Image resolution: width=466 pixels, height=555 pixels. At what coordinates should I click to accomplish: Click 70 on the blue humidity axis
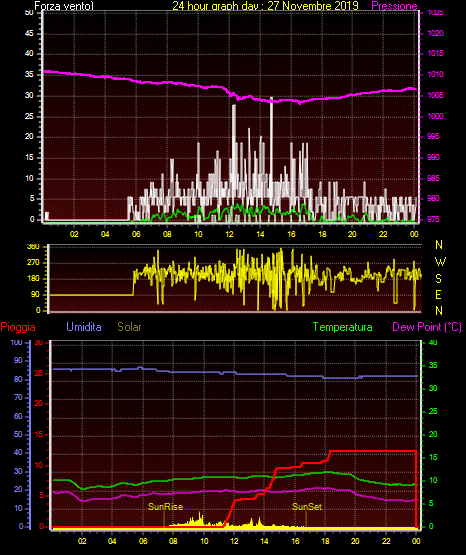(x=18, y=397)
